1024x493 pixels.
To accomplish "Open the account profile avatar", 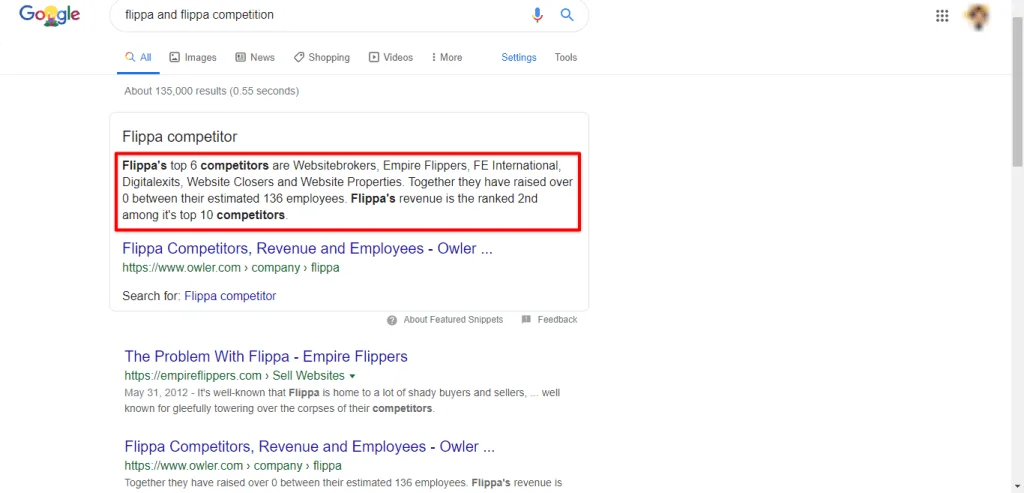I will (977, 16).
